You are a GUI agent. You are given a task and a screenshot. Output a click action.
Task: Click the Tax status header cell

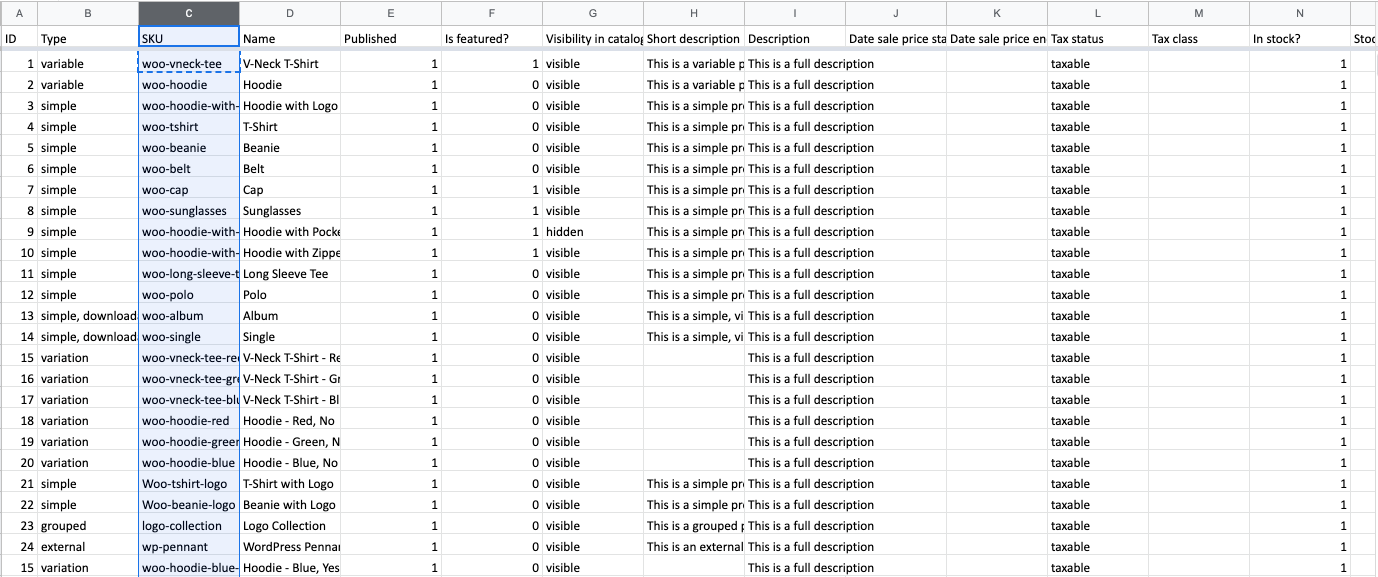click(x=1098, y=38)
